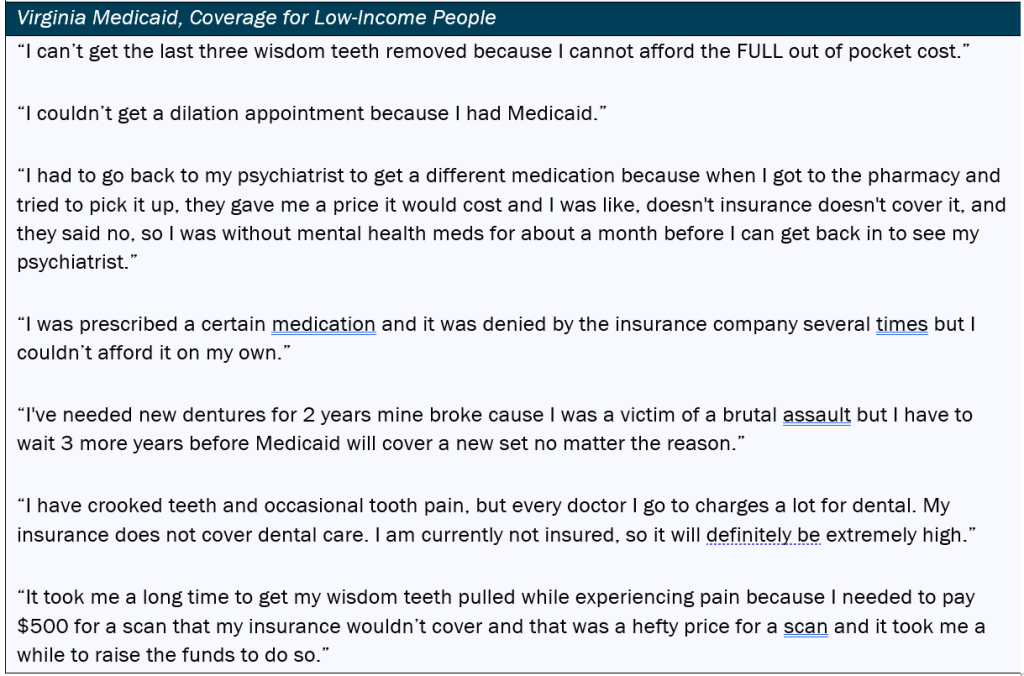This screenshot has width=1024, height=676.
Task: Click the word 'FULL' in the first quote
Action: click(760, 51)
